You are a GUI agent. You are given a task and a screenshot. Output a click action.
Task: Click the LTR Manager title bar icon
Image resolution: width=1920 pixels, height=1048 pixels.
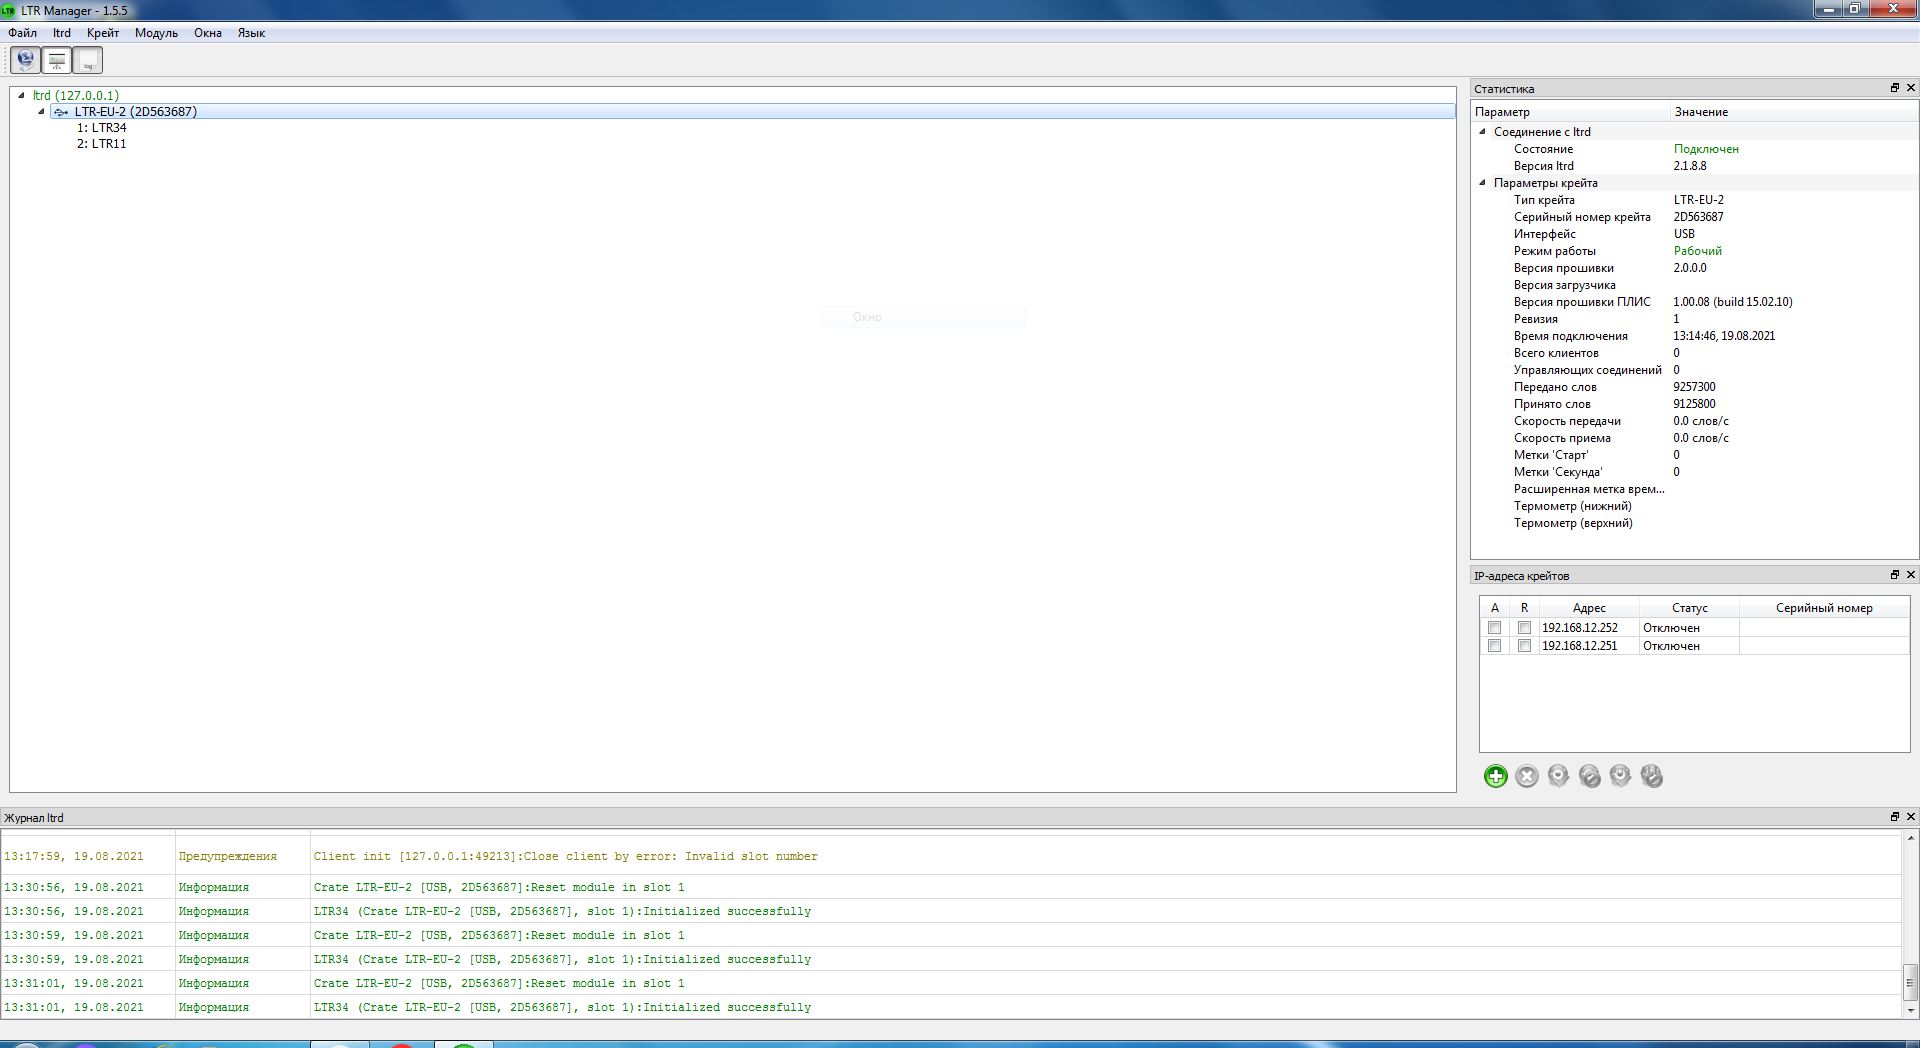pos(9,10)
